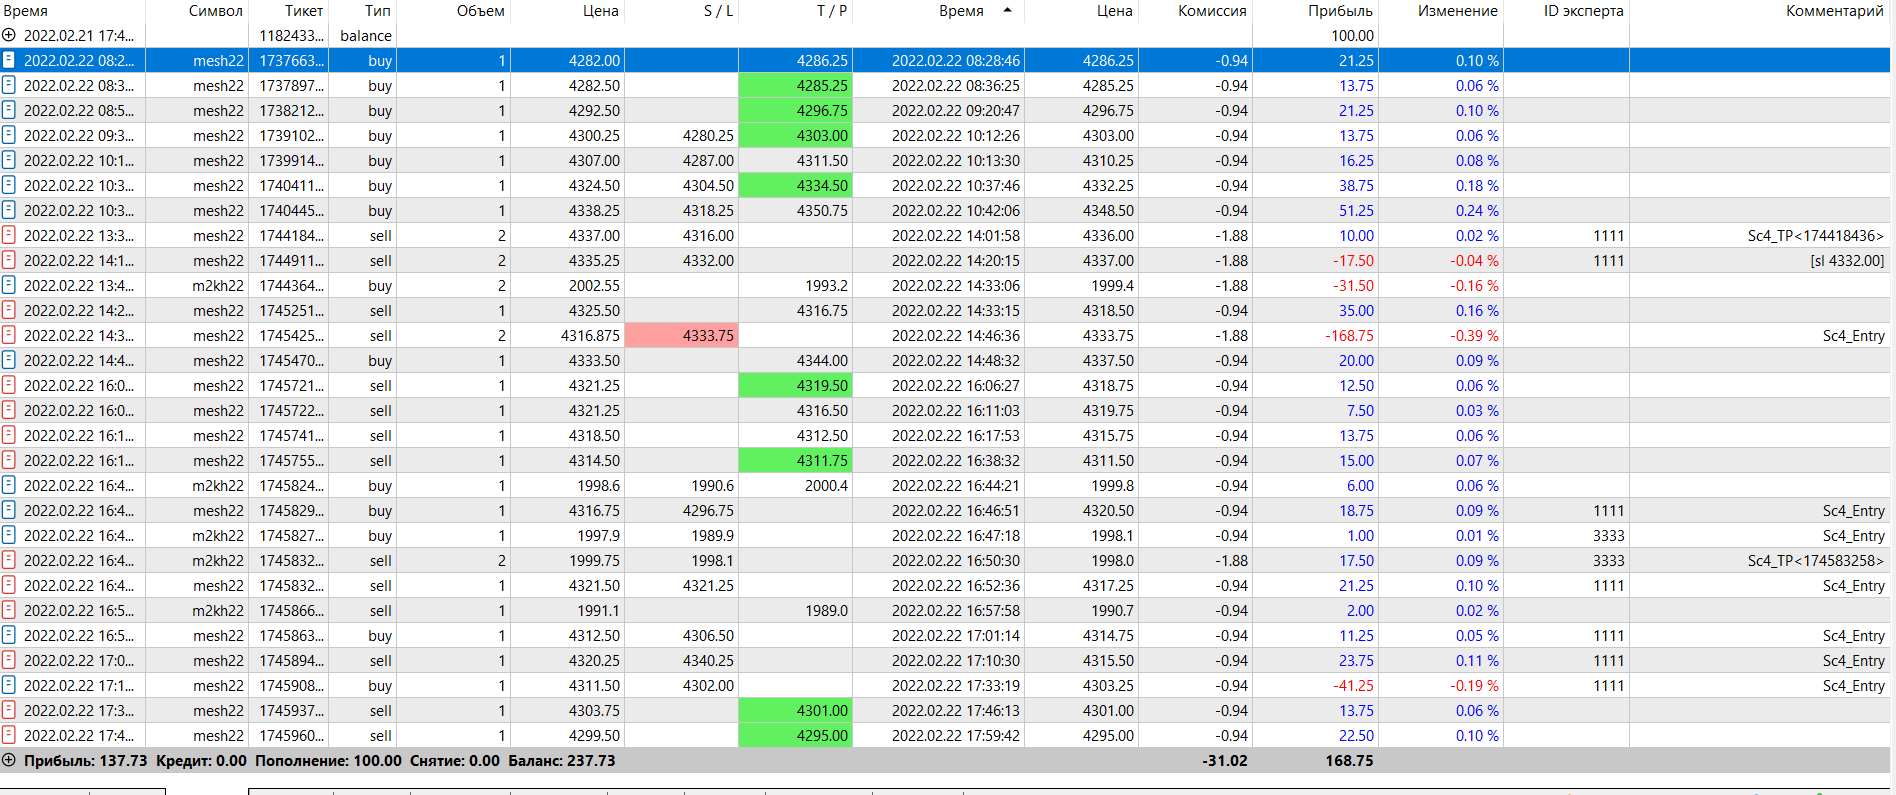Click the buy icon of the trade closed 09:20:47
The width and height of the screenshot is (1896, 795).
(x=9, y=110)
